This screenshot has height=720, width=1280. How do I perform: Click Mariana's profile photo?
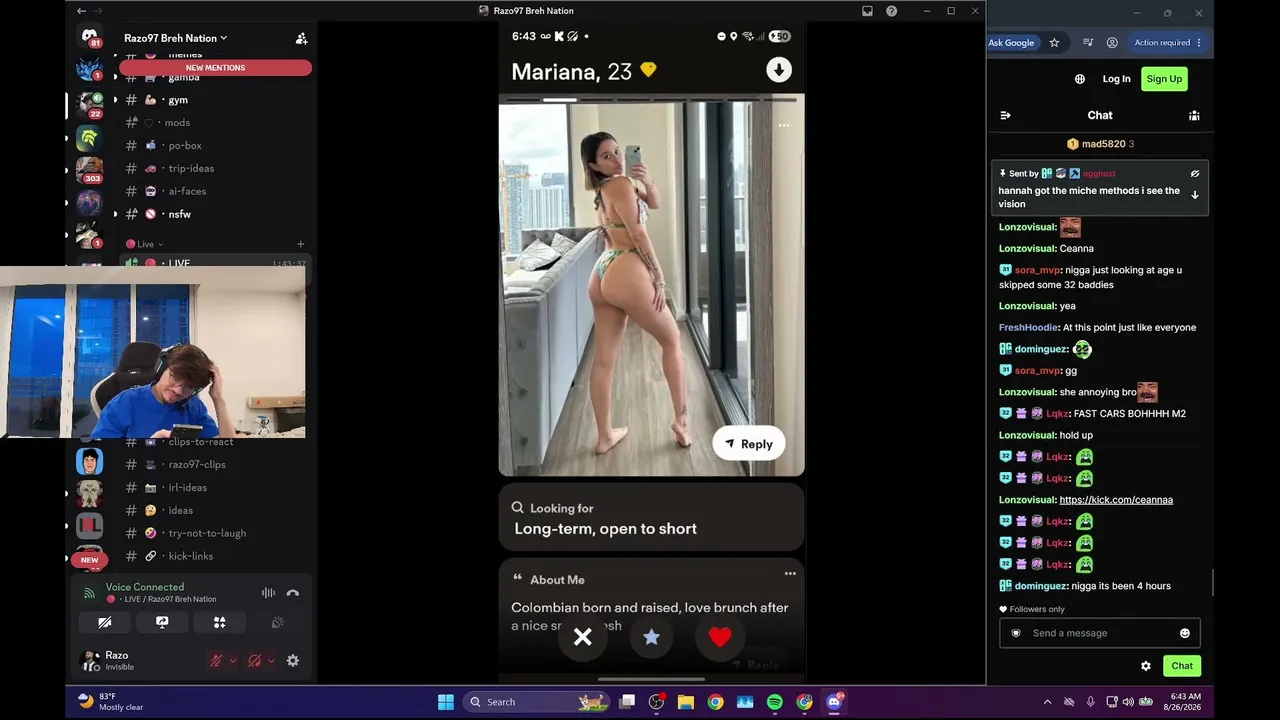coord(651,286)
